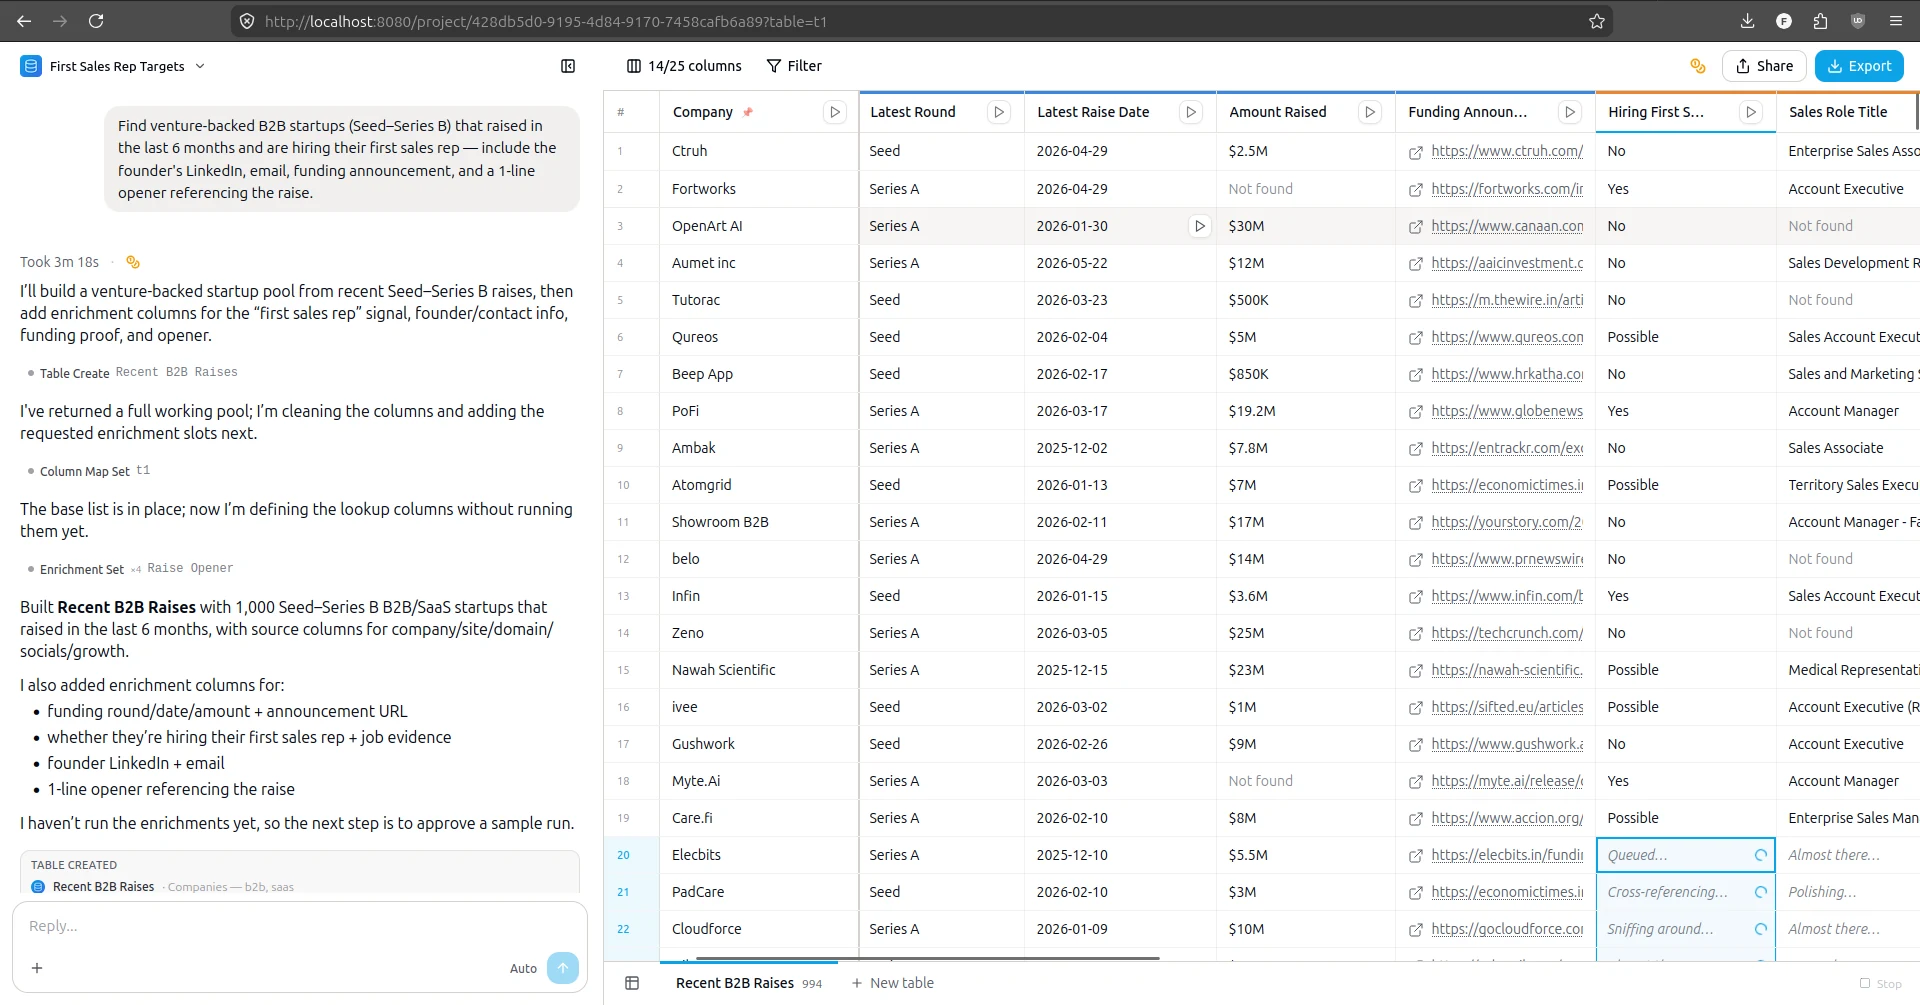Open the Recent B2B Raises table card
This screenshot has width=1920, height=1005.
pyautogui.click(x=300, y=876)
